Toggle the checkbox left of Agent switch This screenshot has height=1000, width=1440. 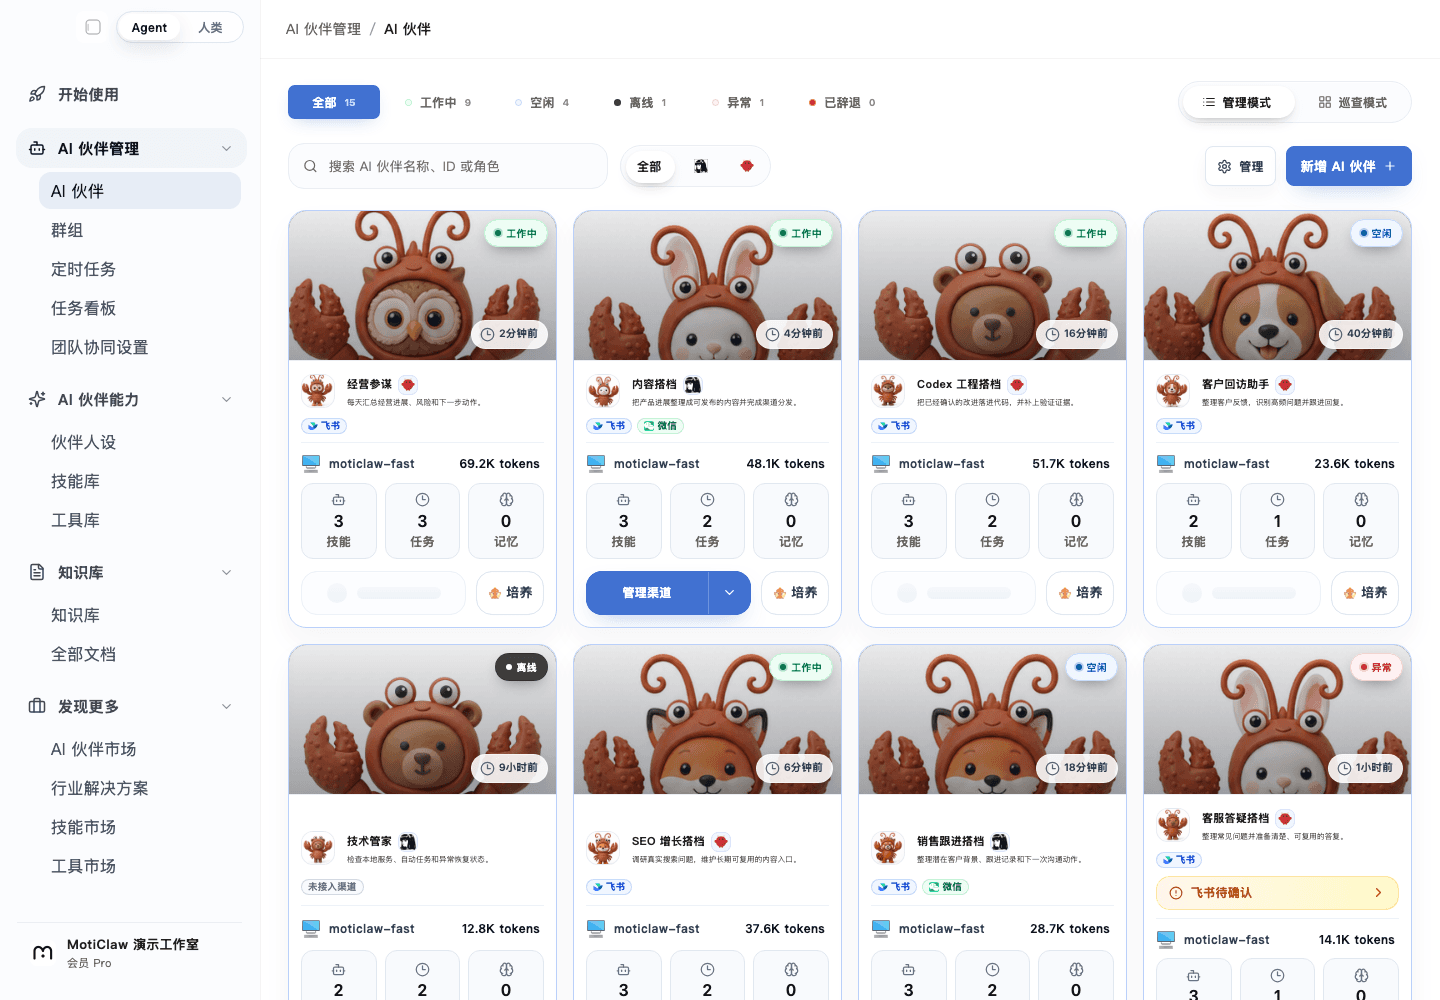(x=93, y=27)
